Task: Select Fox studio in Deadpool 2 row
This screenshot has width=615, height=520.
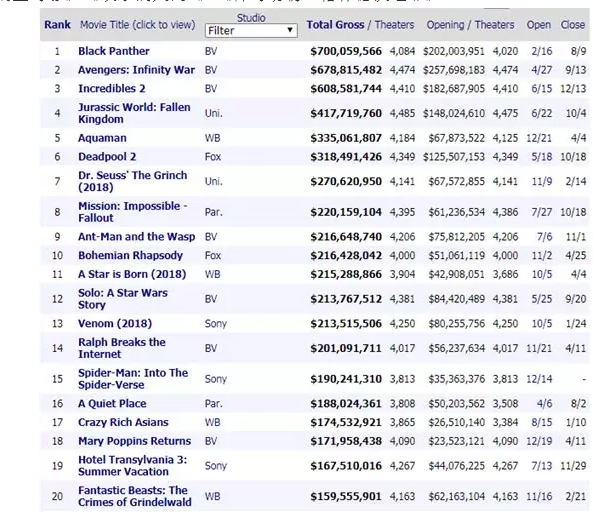Action: 213,157
